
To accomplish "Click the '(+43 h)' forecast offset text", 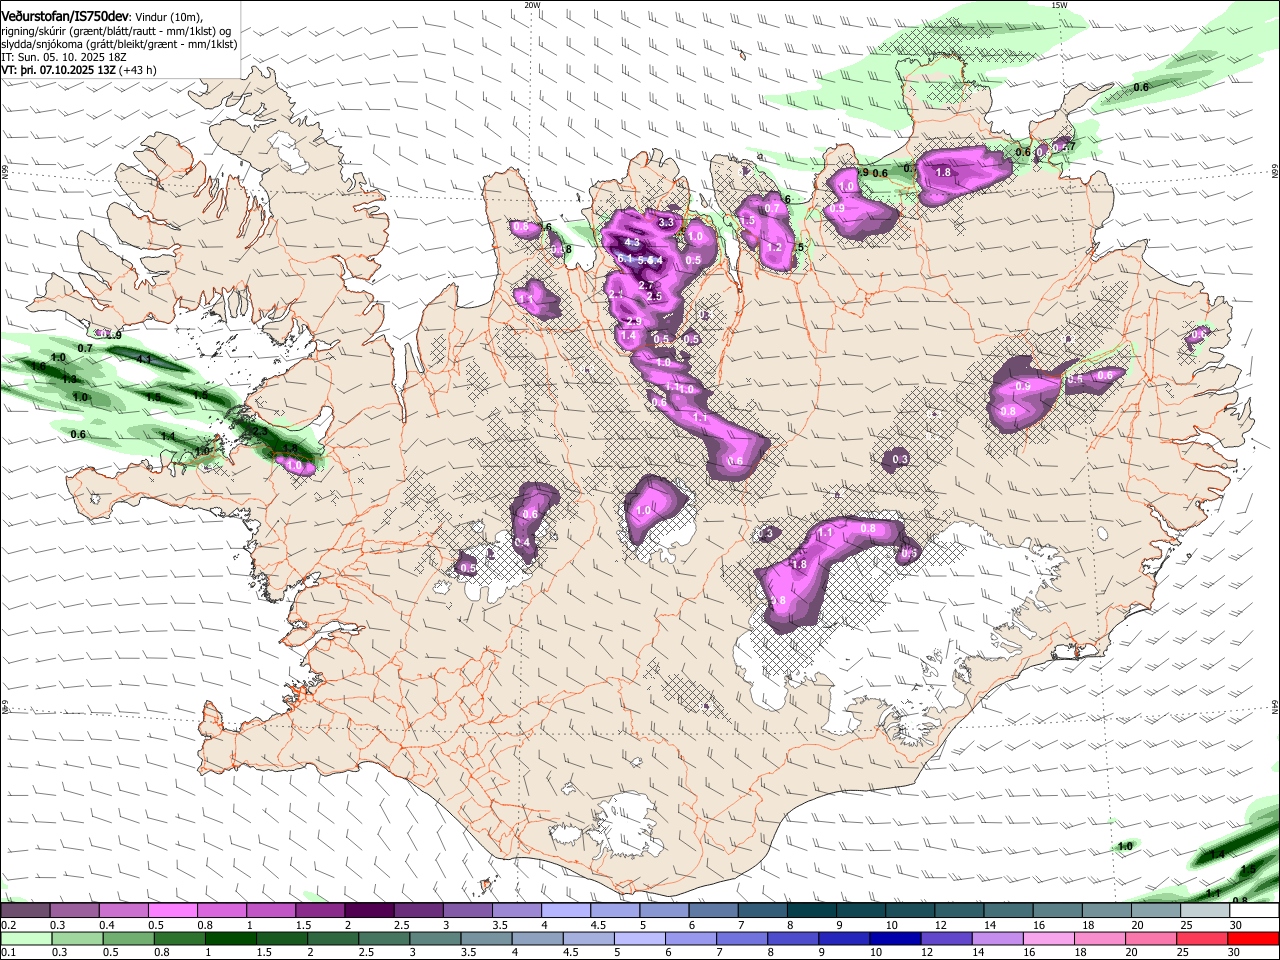I will pyautogui.click(x=138, y=70).
